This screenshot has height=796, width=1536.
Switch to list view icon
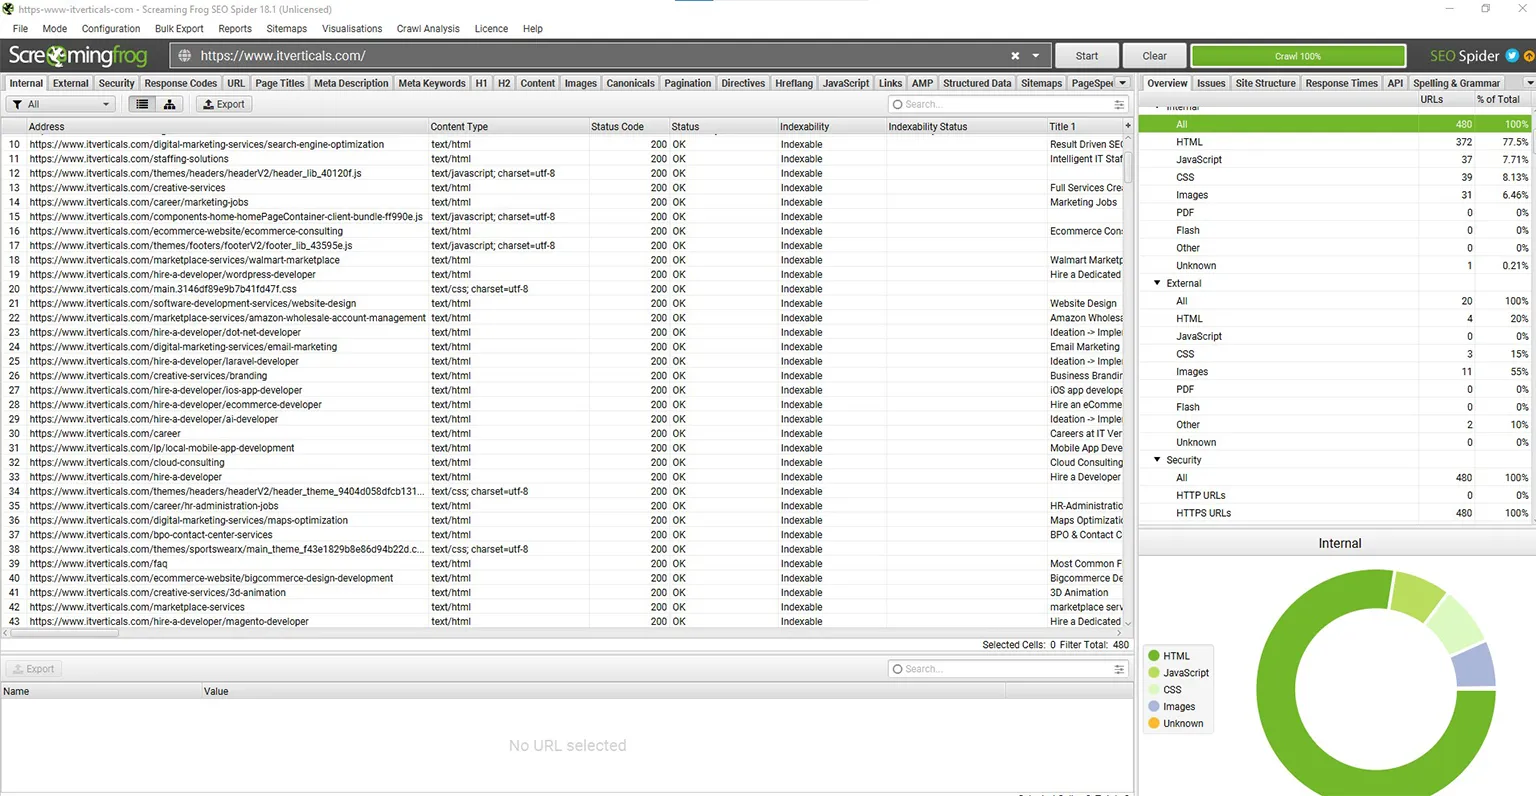point(142,104)
